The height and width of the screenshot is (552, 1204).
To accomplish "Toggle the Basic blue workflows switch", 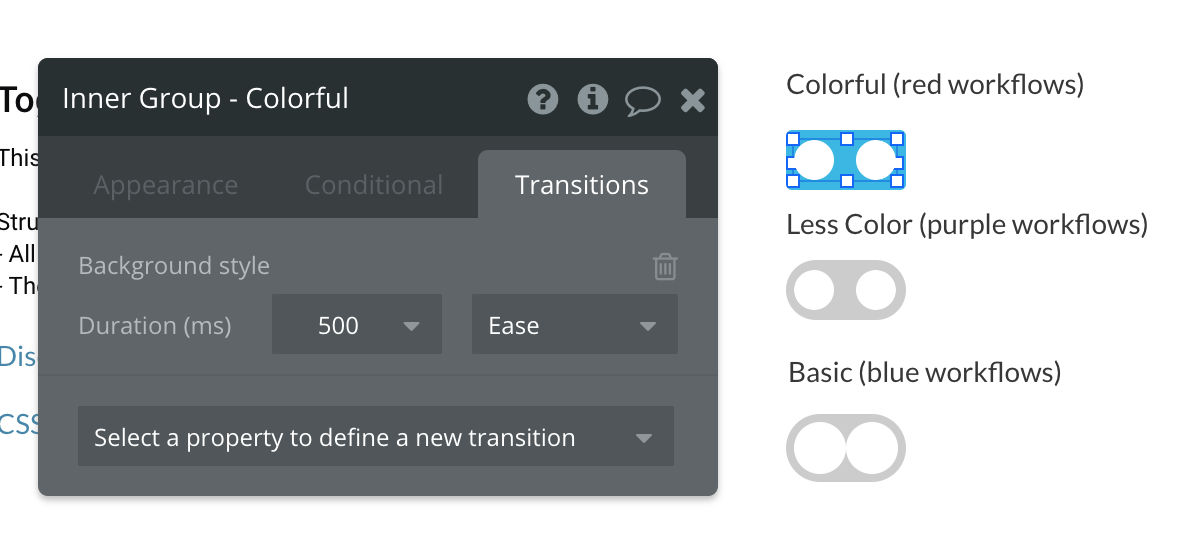I will click(x=845, y=448).
